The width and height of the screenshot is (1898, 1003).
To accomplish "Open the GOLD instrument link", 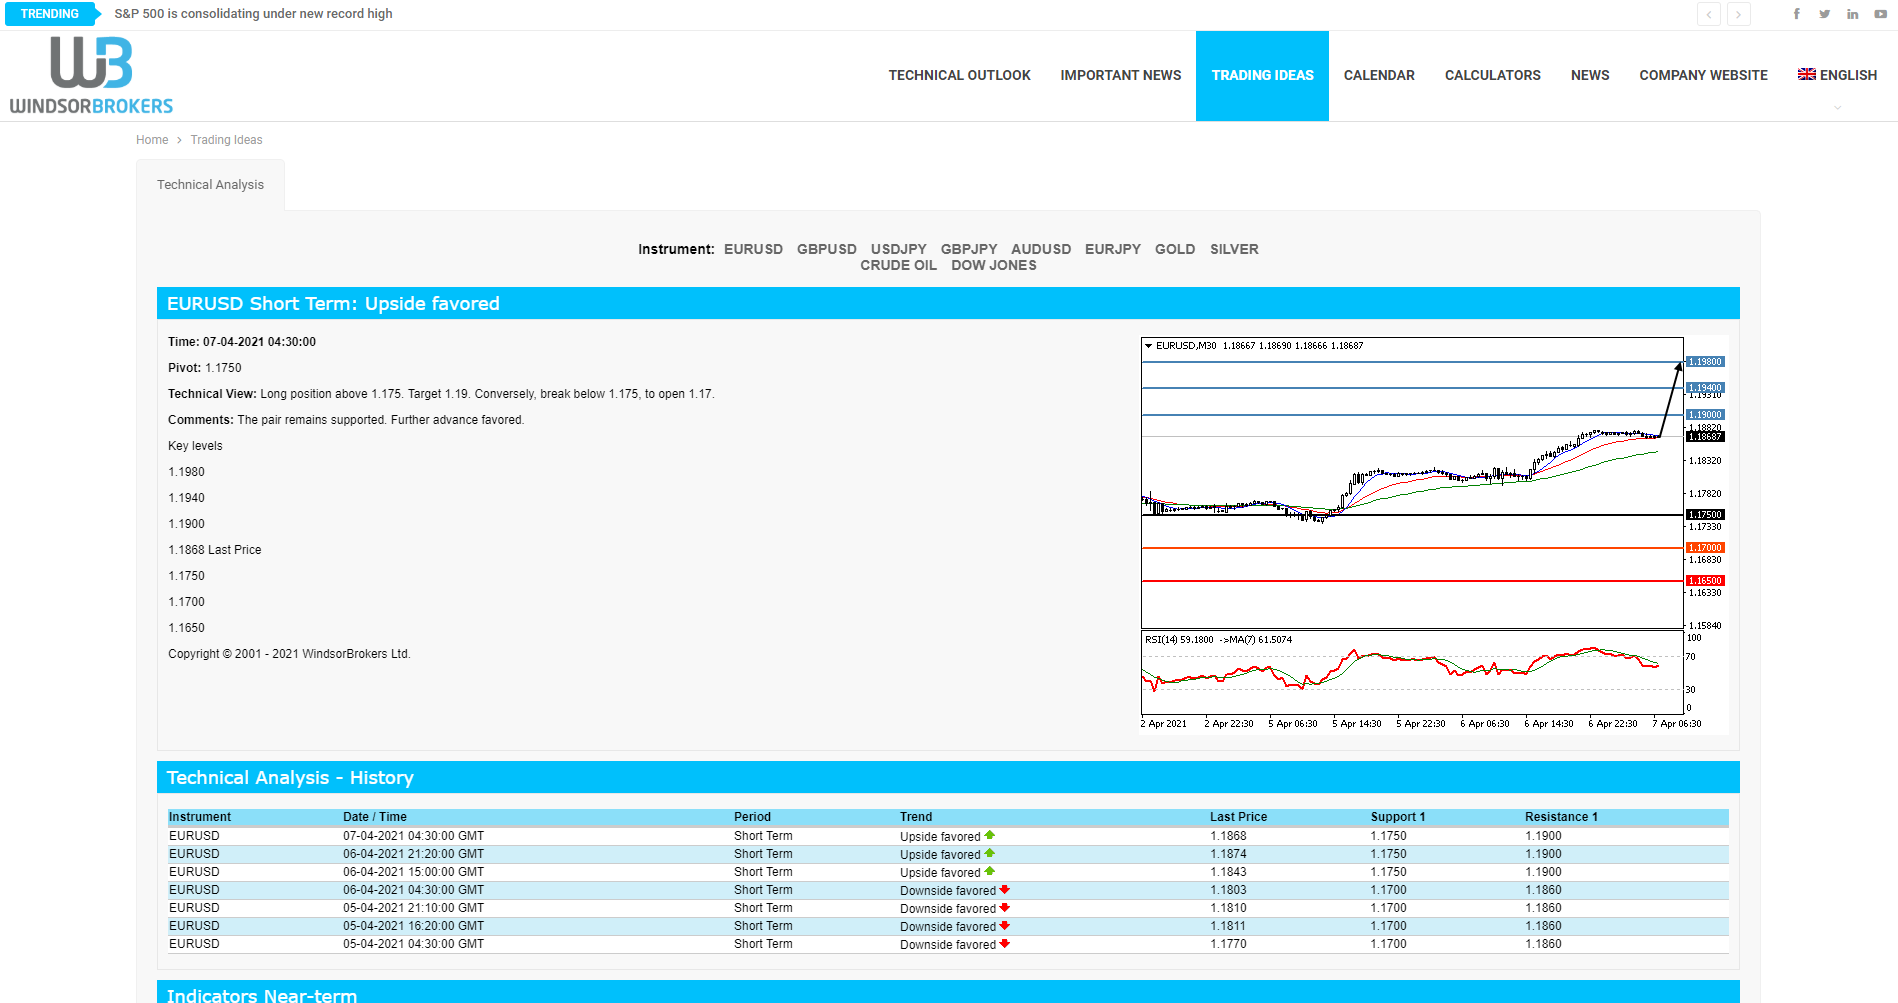I will tap(1174, 249).
